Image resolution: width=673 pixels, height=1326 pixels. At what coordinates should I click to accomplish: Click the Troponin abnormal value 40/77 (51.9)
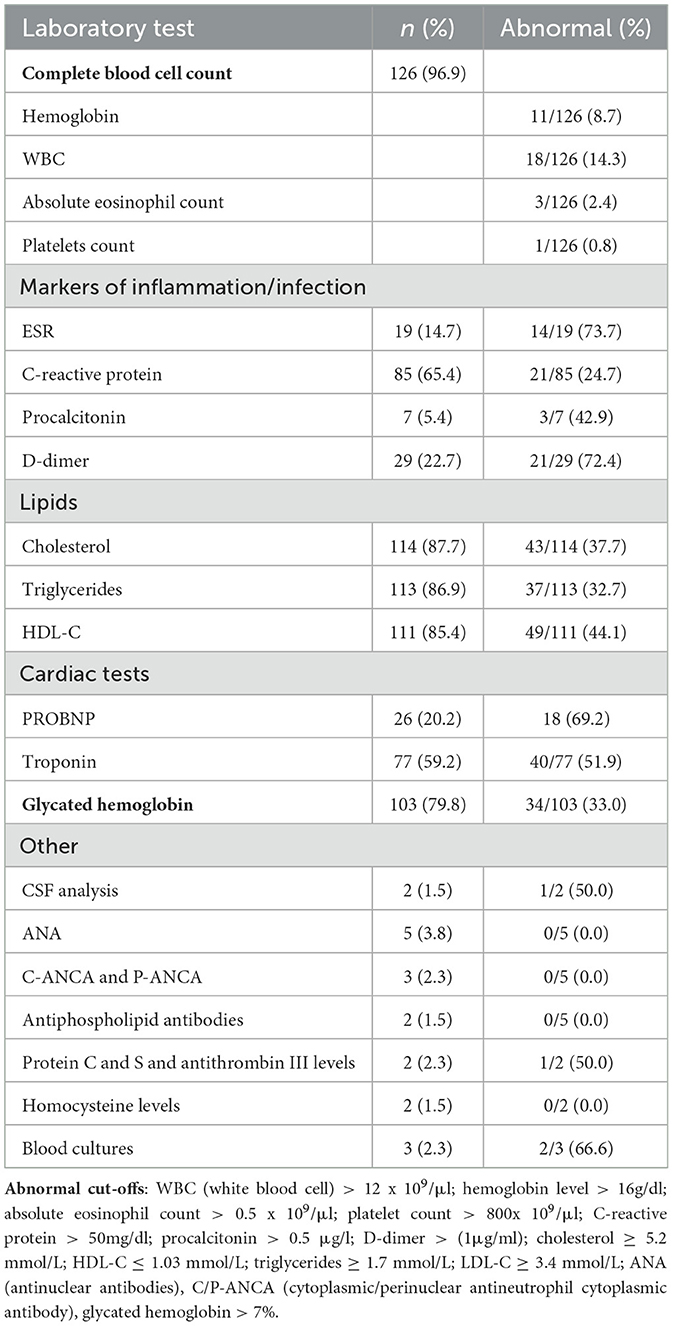[x=576, y=759]
